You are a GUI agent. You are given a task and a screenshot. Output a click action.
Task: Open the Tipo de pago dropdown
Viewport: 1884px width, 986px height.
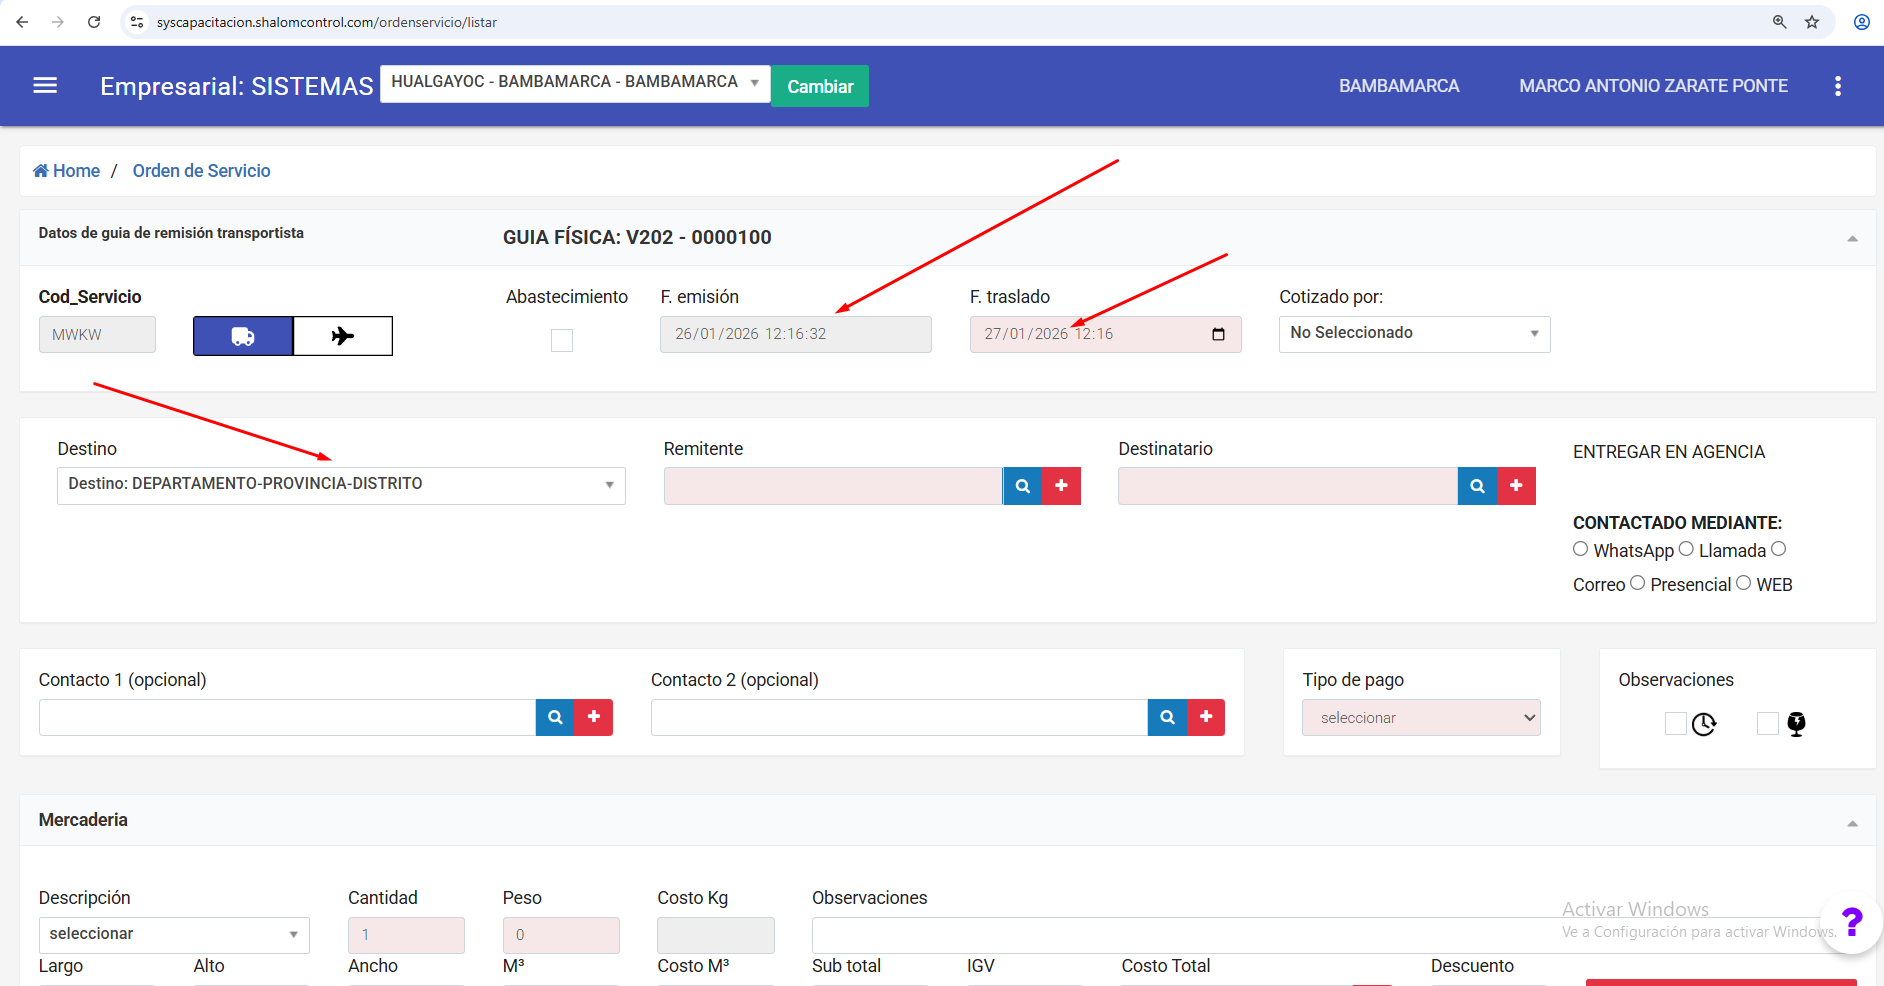pos(1421,718)
